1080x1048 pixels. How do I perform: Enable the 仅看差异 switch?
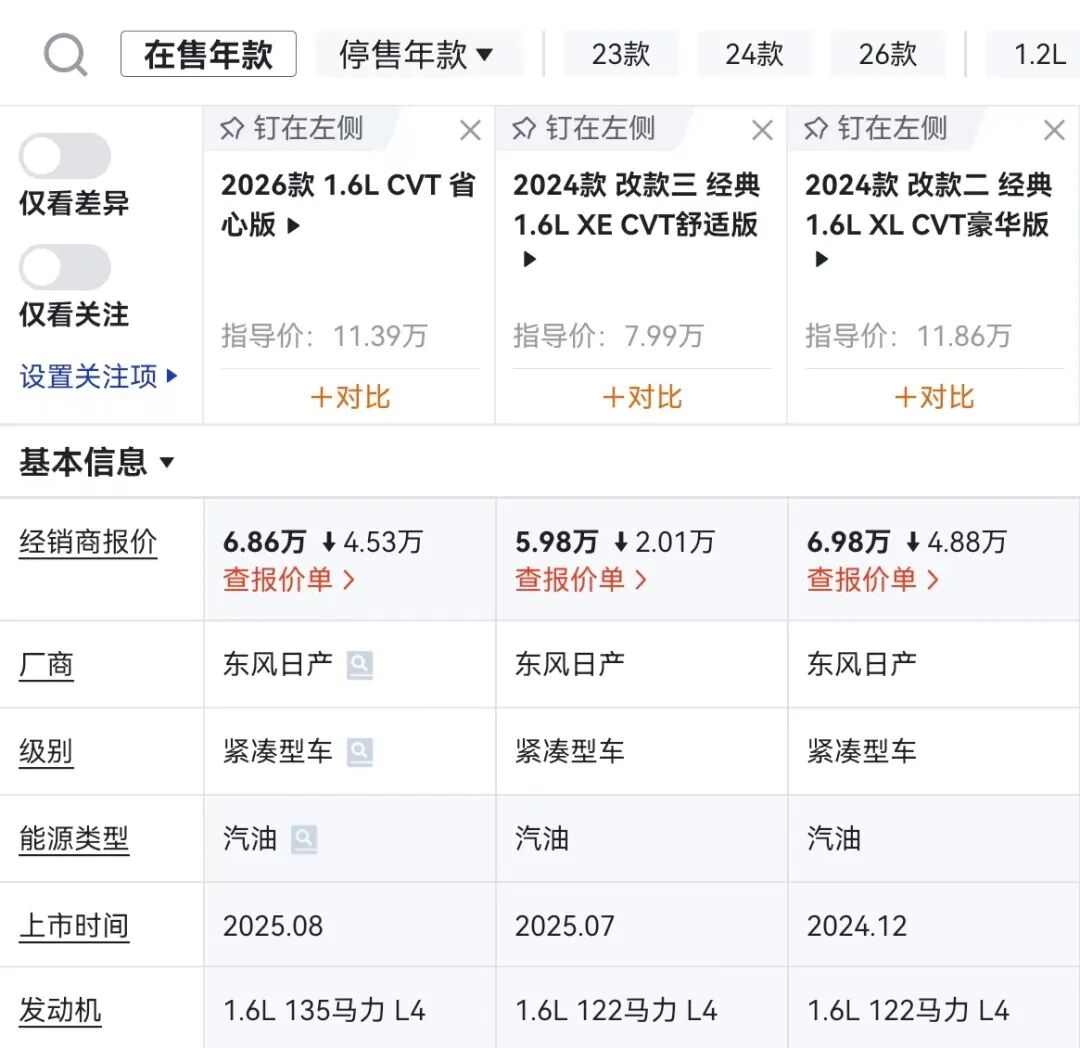click(65, 157)
